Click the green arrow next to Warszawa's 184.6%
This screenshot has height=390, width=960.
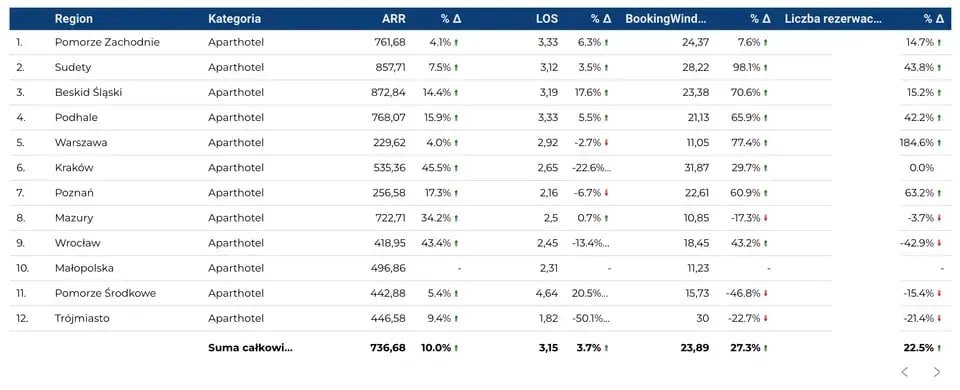click(x=939, y=143)
